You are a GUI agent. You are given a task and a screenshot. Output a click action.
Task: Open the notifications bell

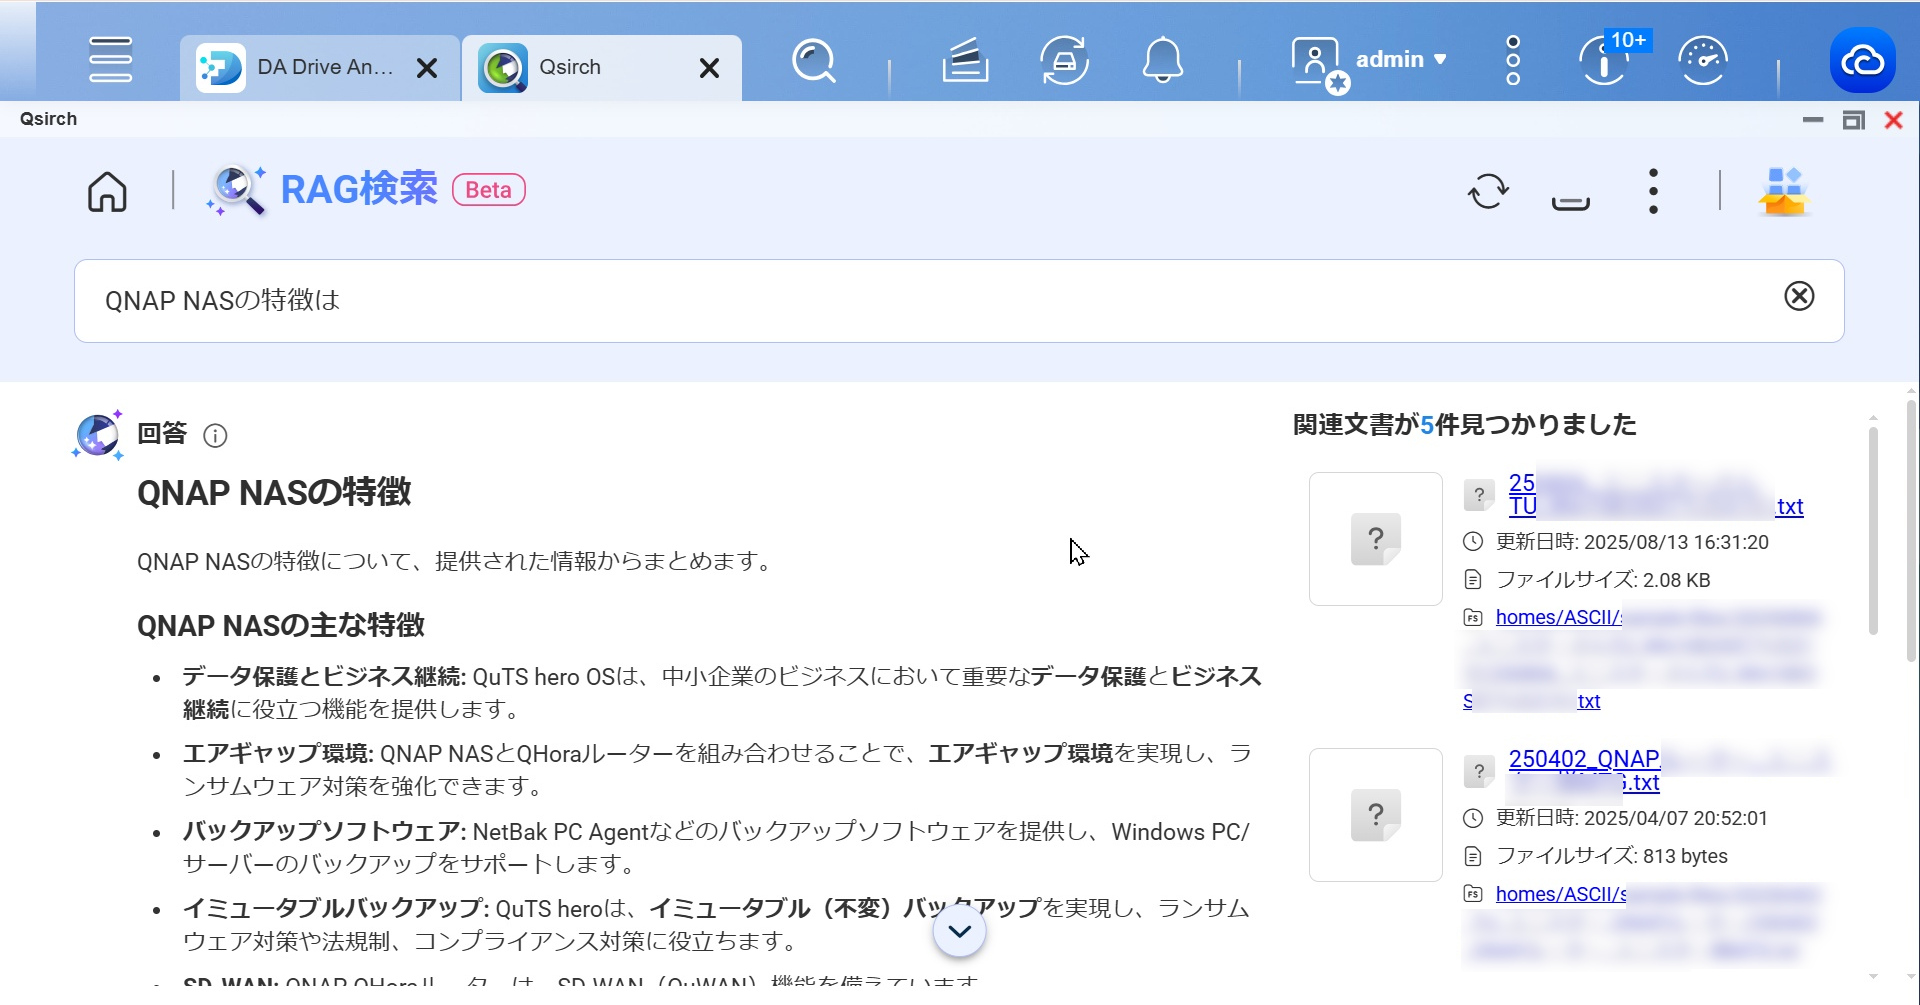coord(1163,60)
